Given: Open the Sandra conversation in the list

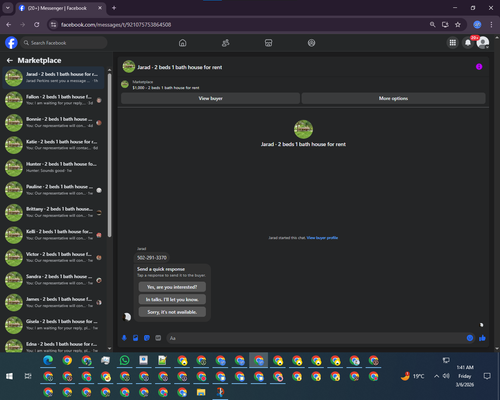Looking at the screenshot, I should click(53, 280).
